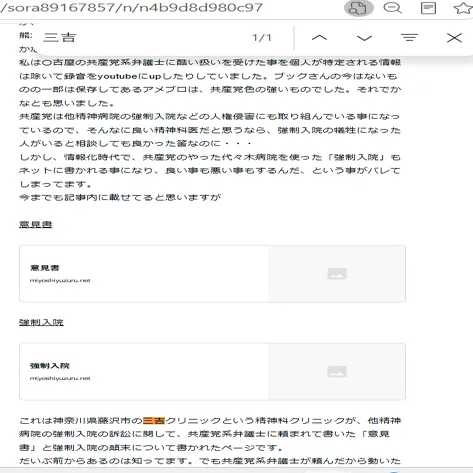Open the reader view icon in address bar
The image size is (473, 473).
(428, 8)
